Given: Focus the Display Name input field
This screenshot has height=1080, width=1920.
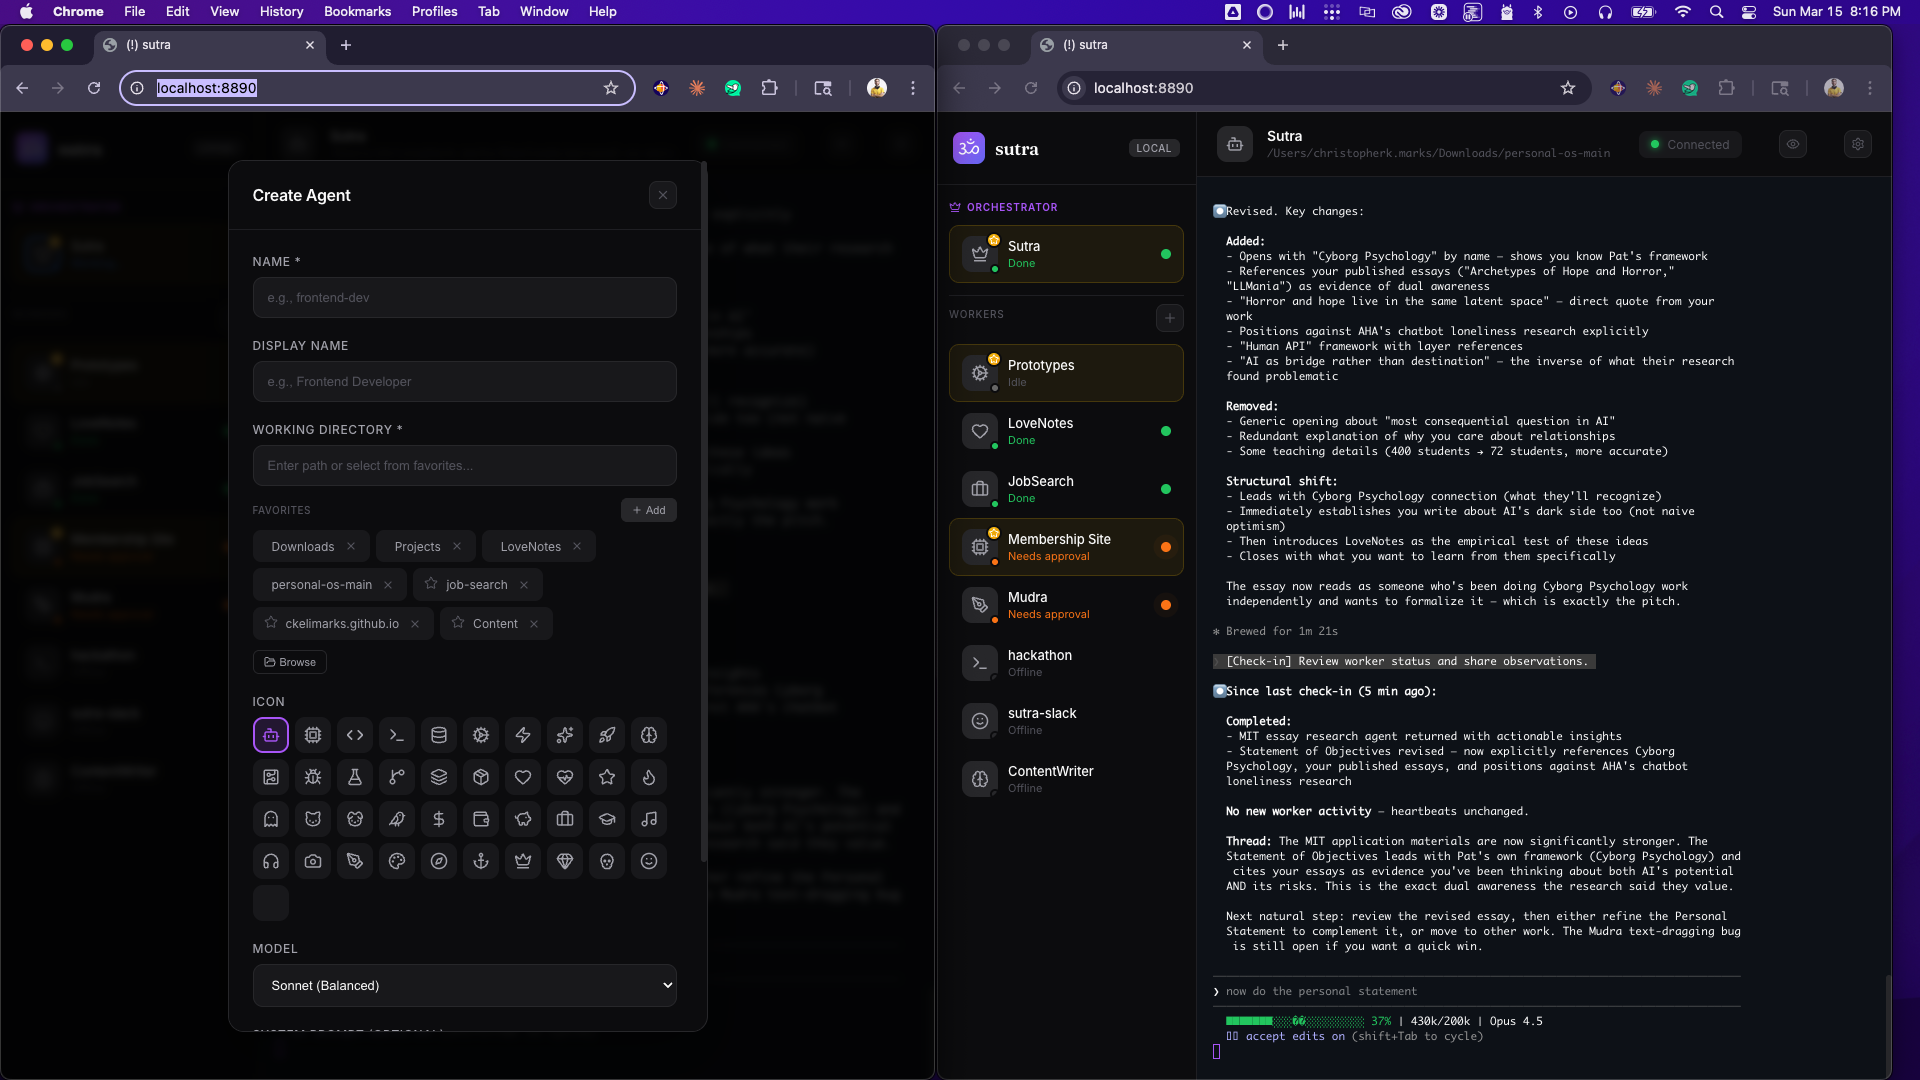Looking at the screenshot, I should (465, 381).
